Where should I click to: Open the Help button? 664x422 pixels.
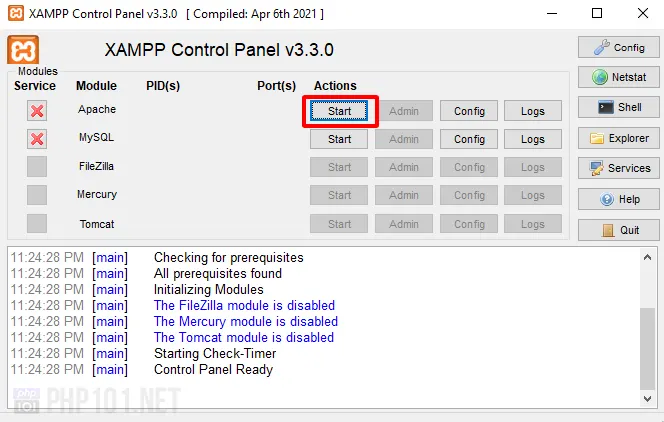coord(619,199)
